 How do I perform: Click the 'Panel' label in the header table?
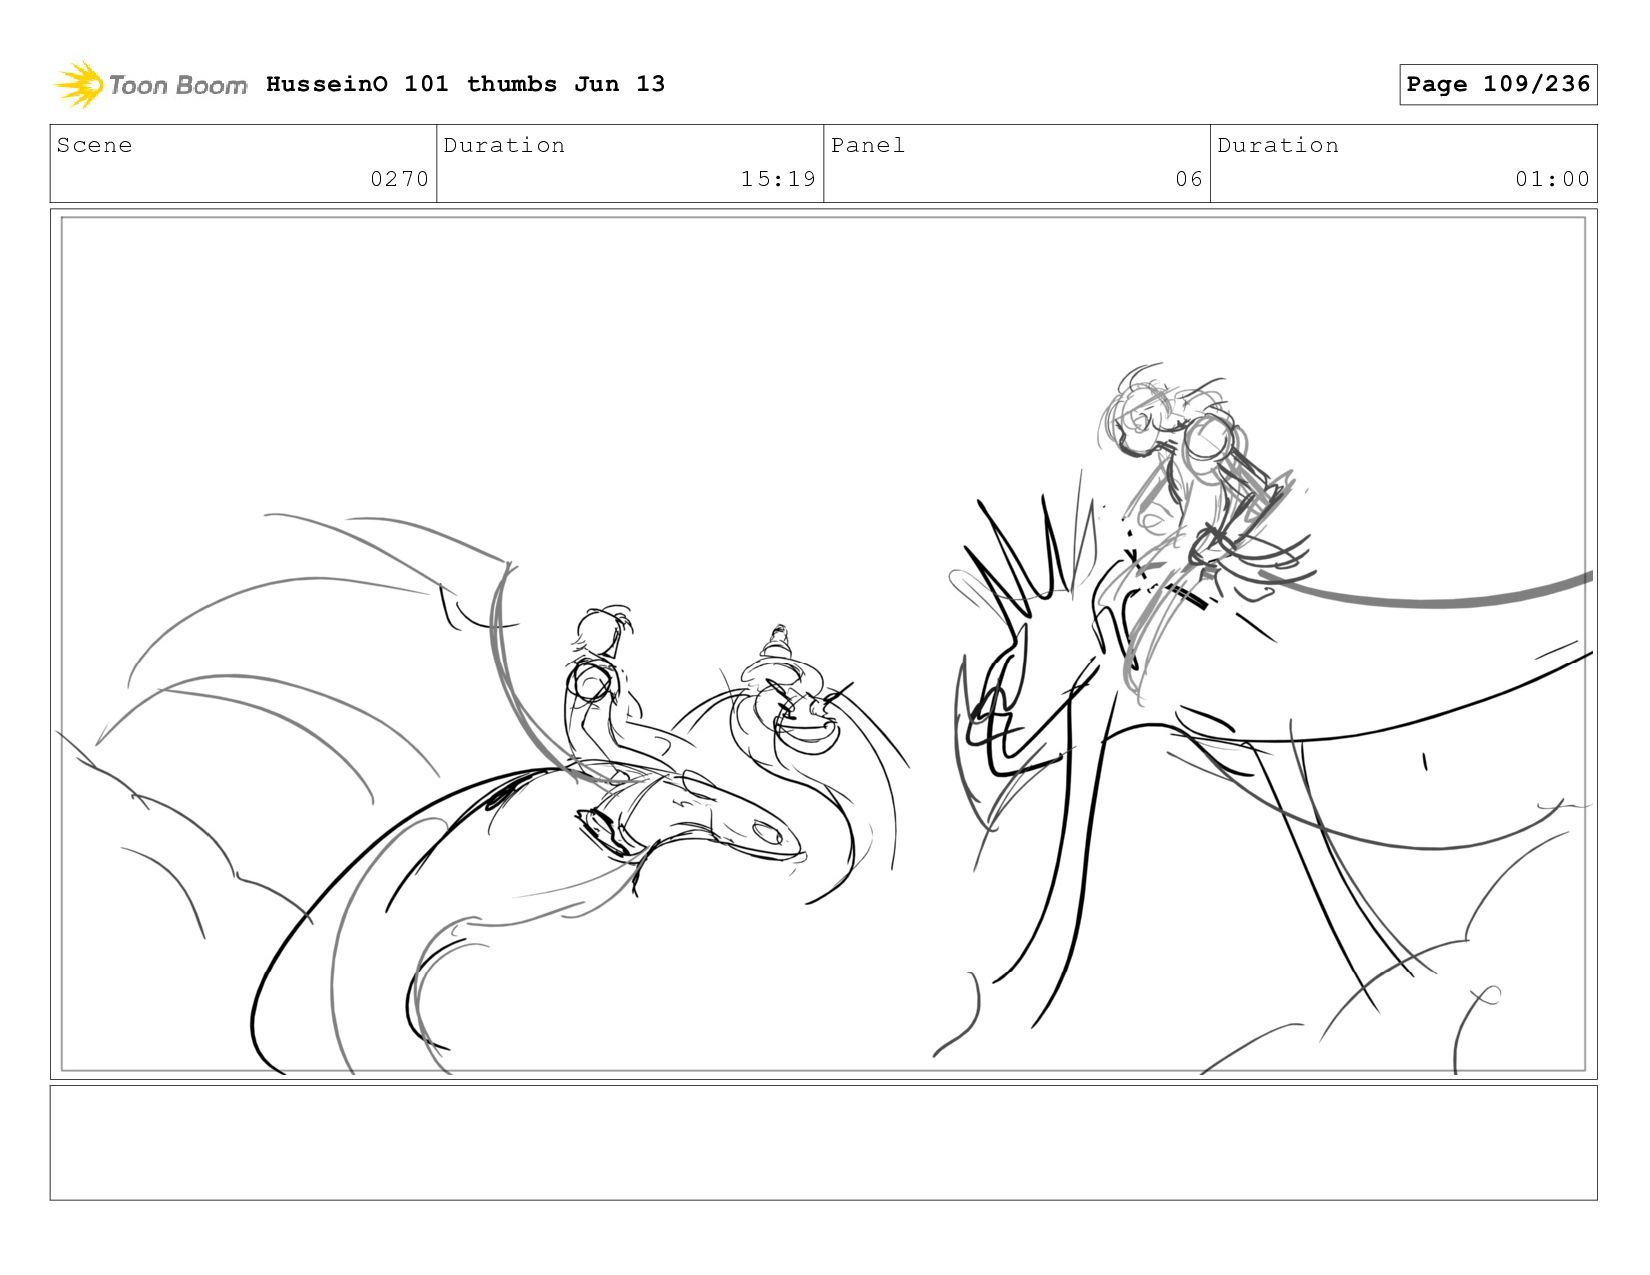click(868, 145)
